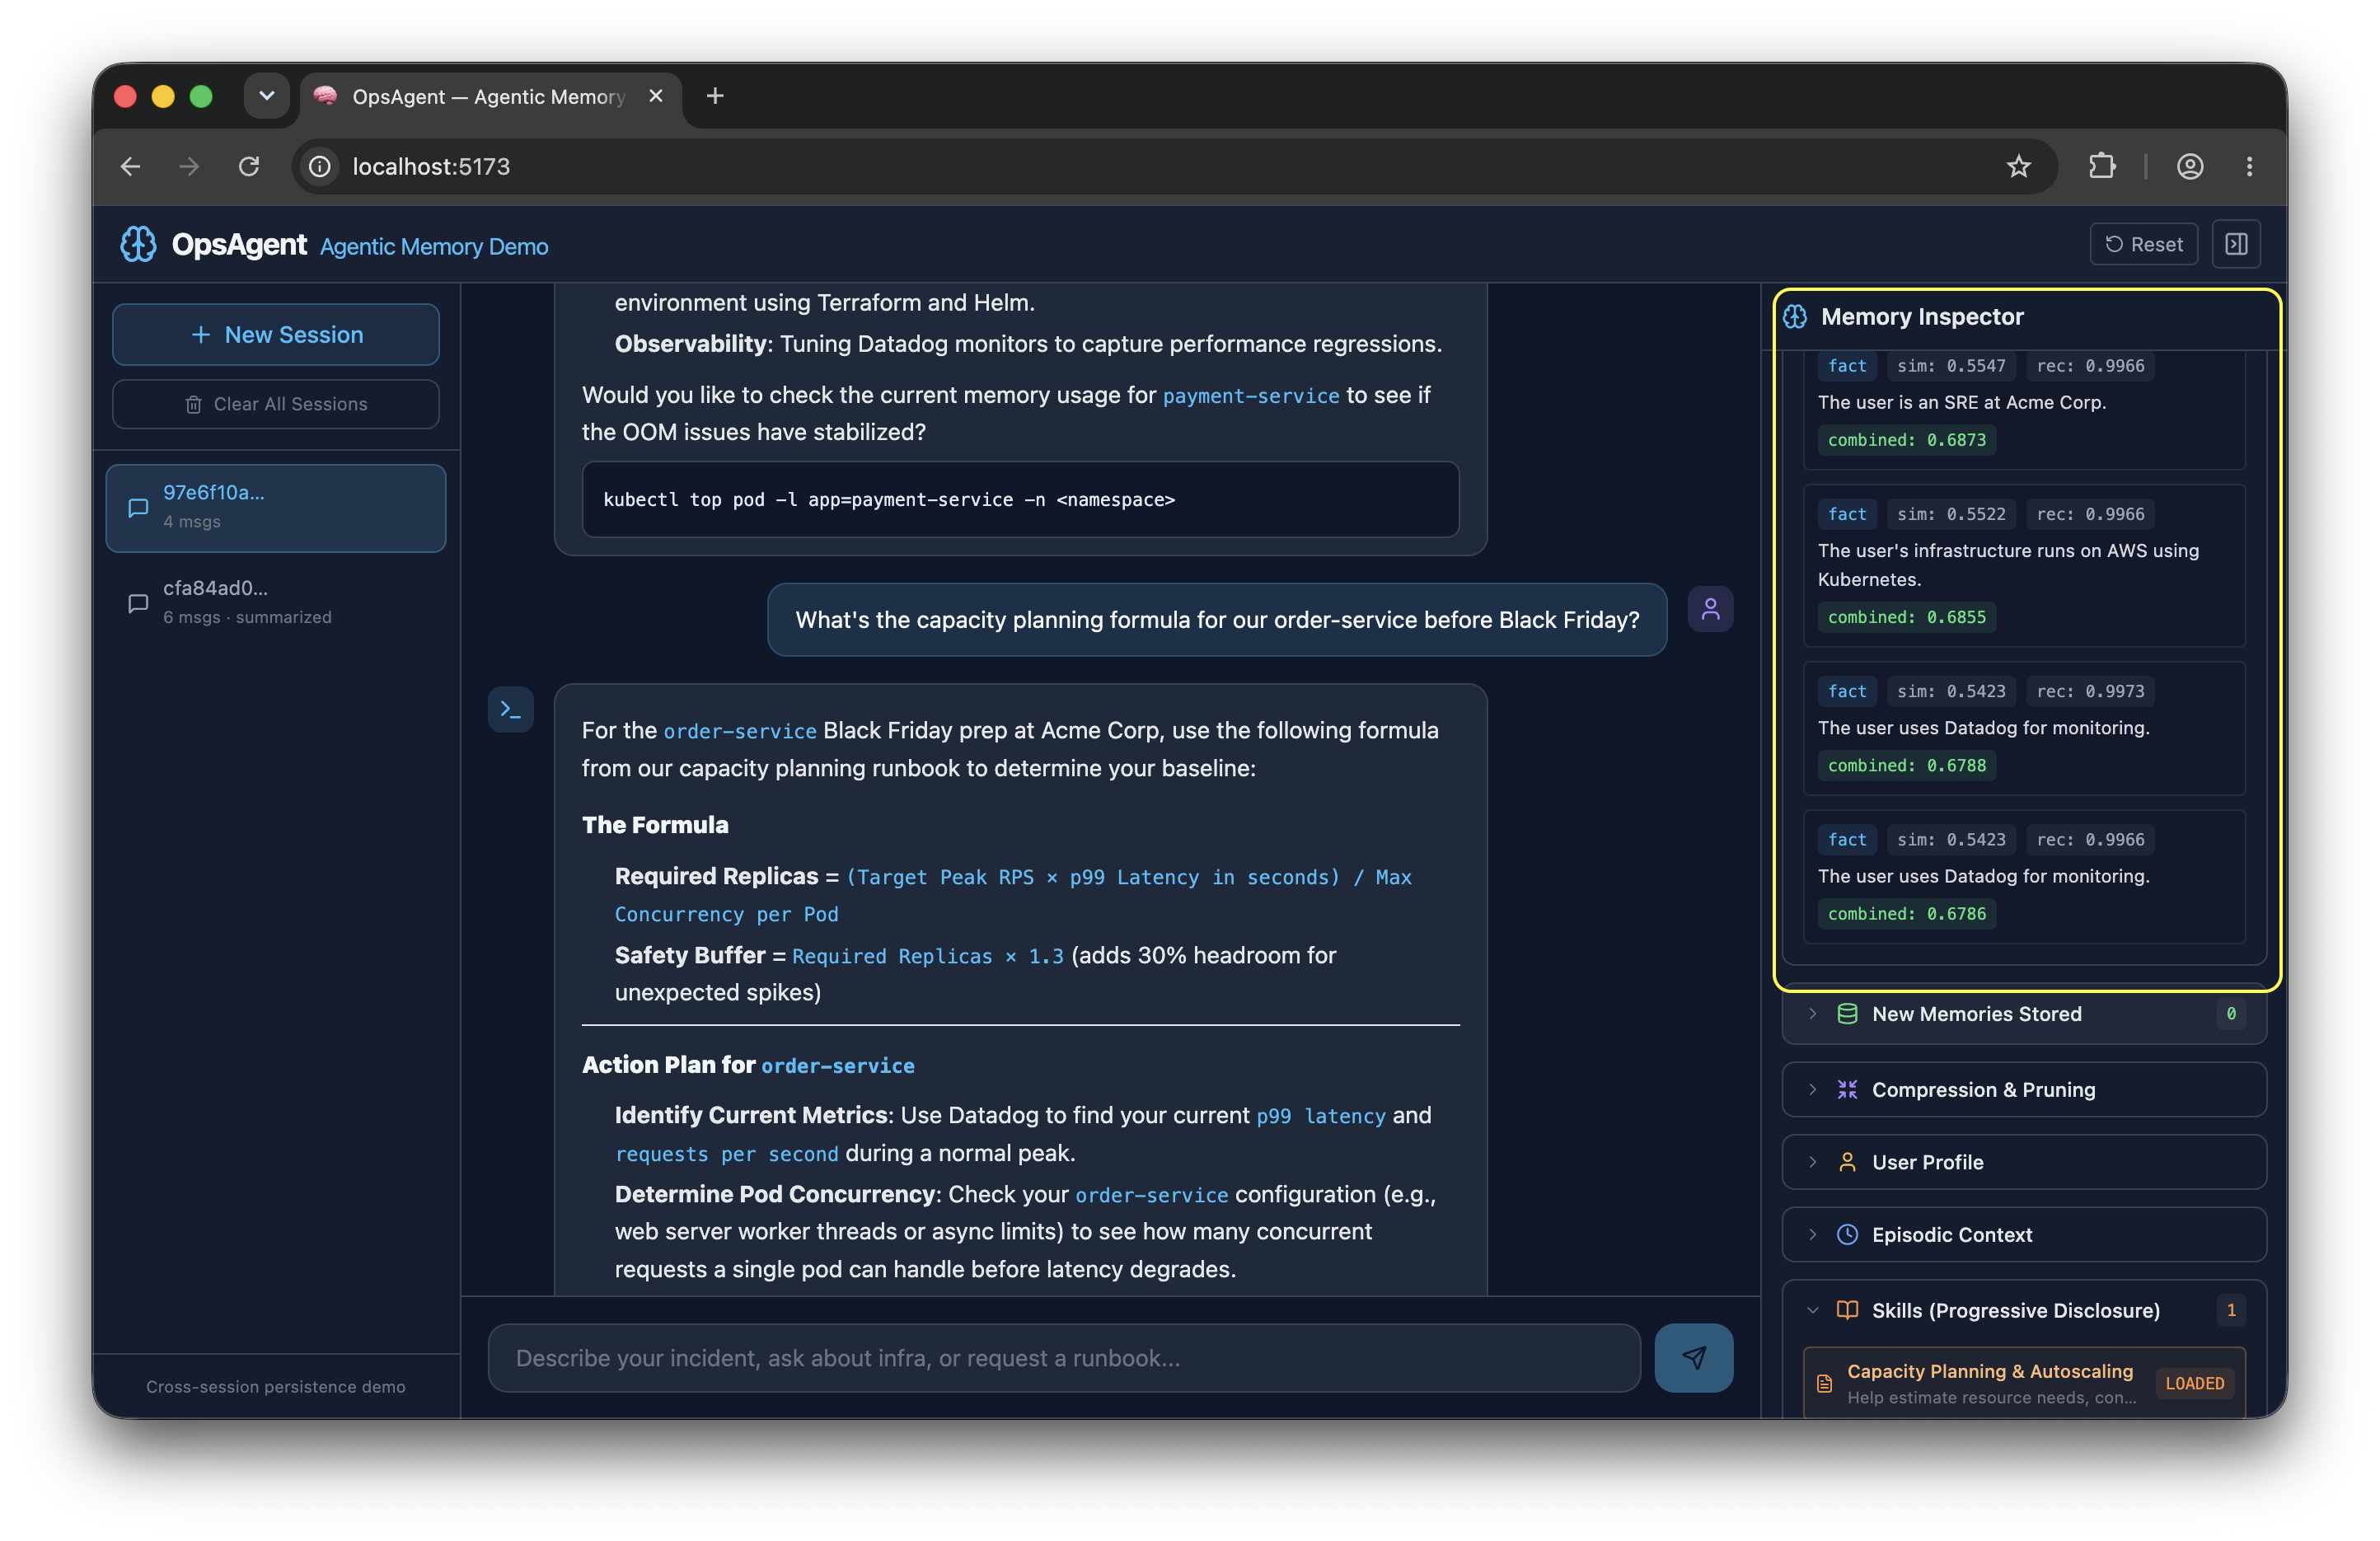The height and width of the screenshot is (1541, 2380).
Task: Click the localhost:5173 address bar
Action: click(1174, 166)
